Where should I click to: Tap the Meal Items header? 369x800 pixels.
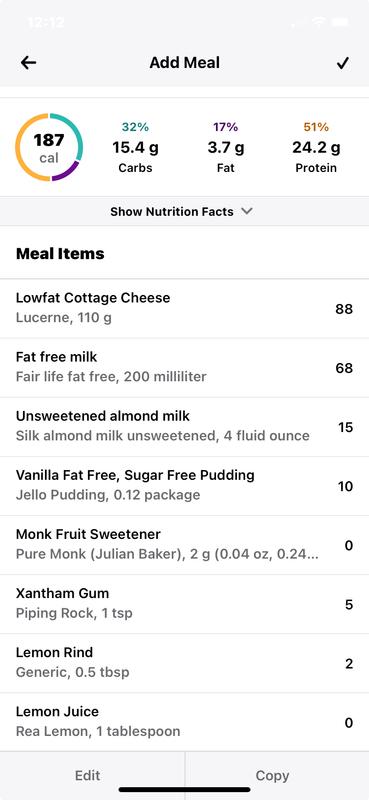pos(60,254)
